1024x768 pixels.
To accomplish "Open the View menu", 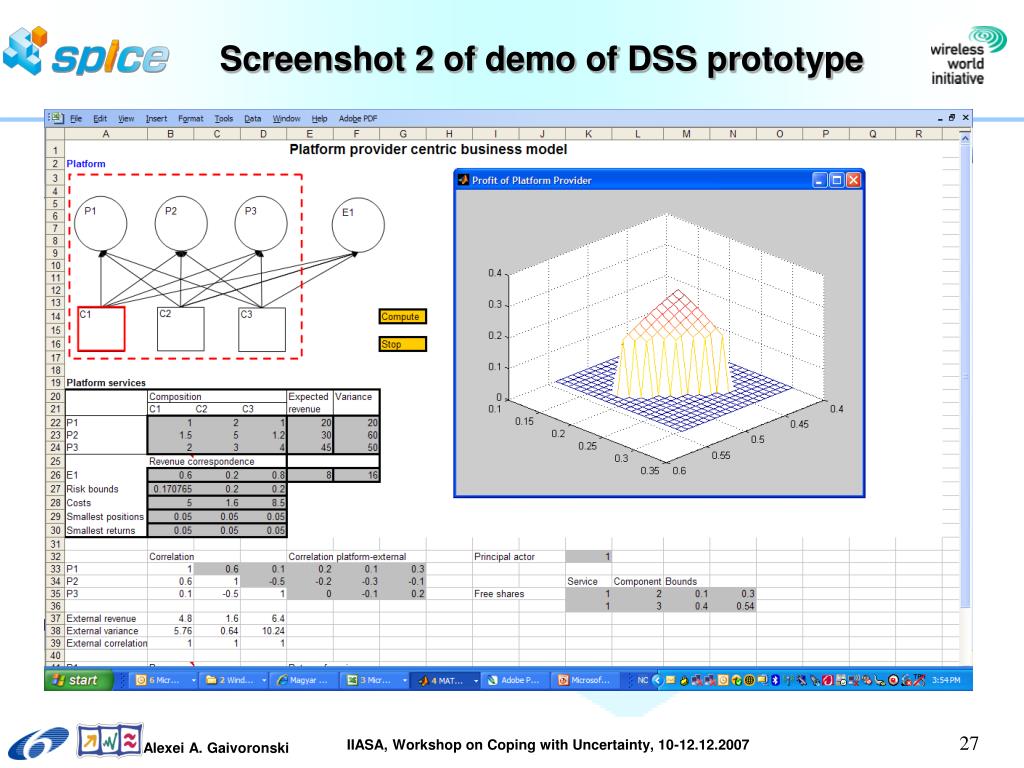I will [x=126, y=118].
